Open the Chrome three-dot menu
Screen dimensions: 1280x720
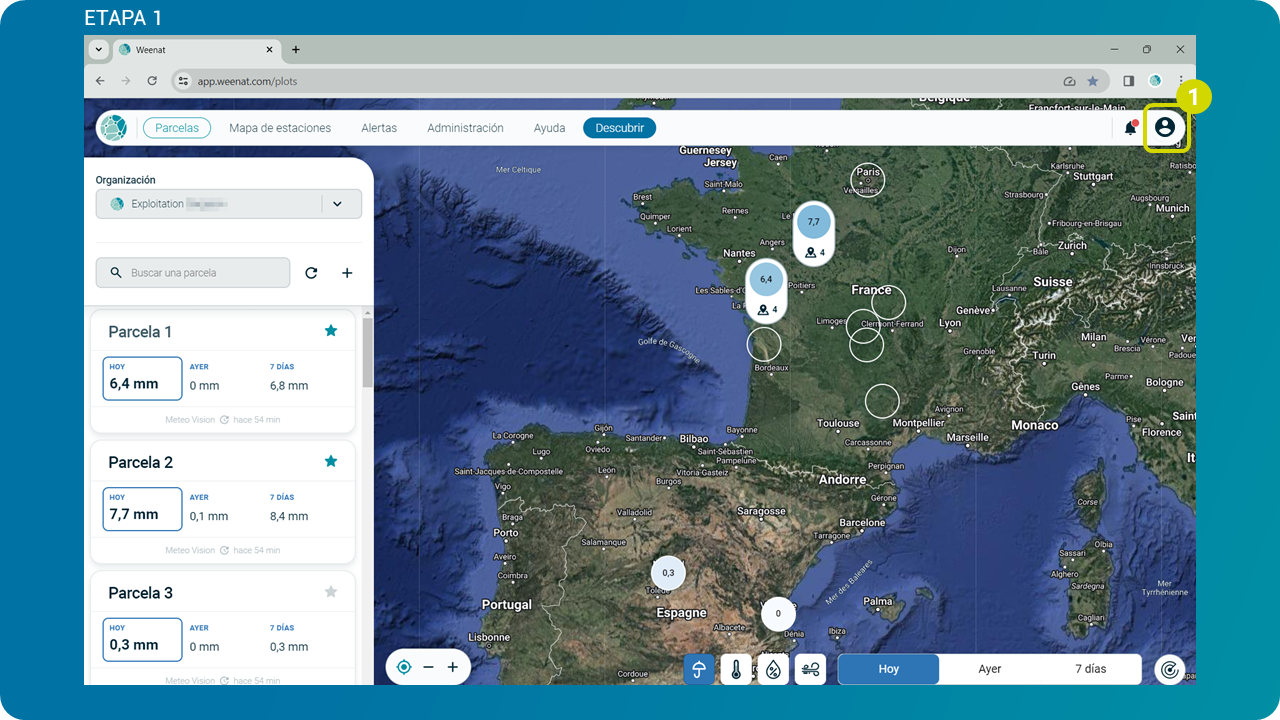point(1181,81)
